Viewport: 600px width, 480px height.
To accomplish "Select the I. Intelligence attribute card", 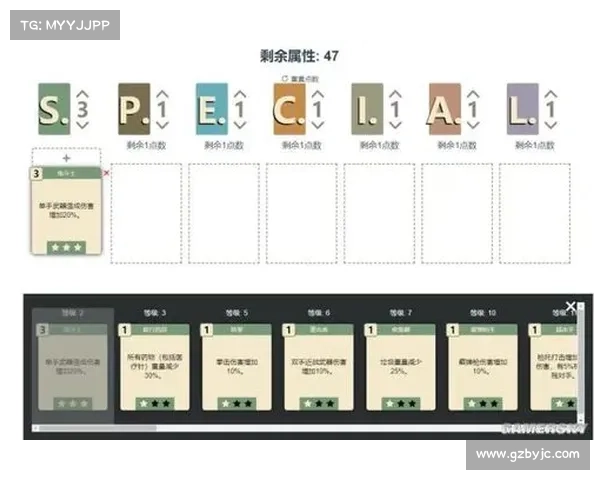I will coord(367,109).
